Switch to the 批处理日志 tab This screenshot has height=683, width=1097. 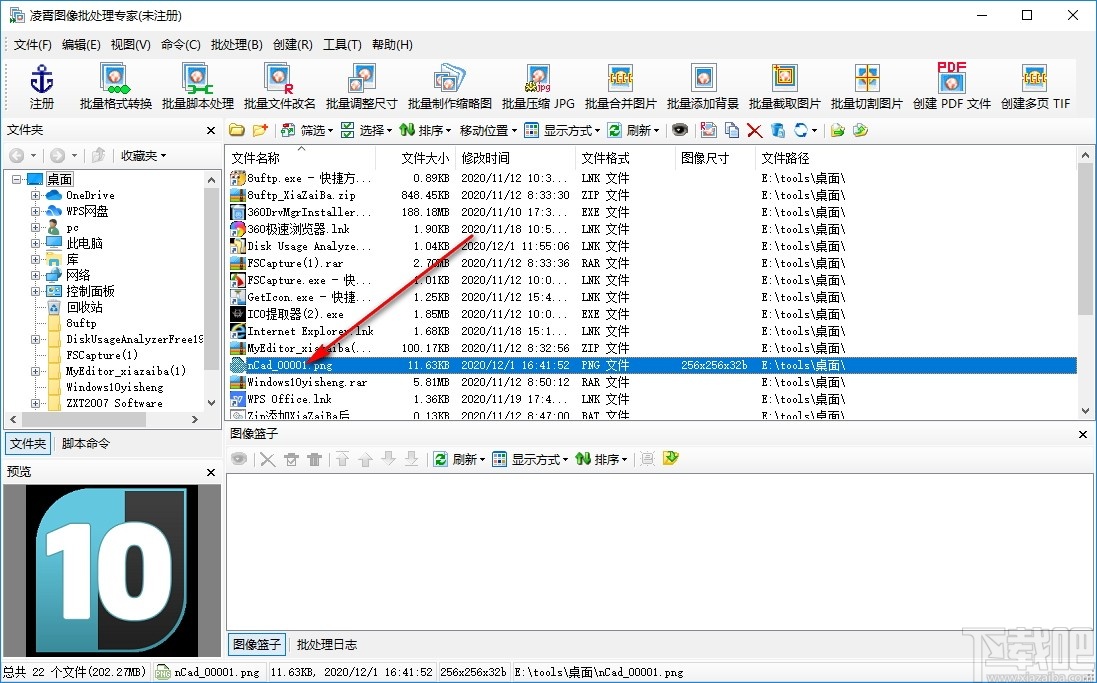[327, 645]
